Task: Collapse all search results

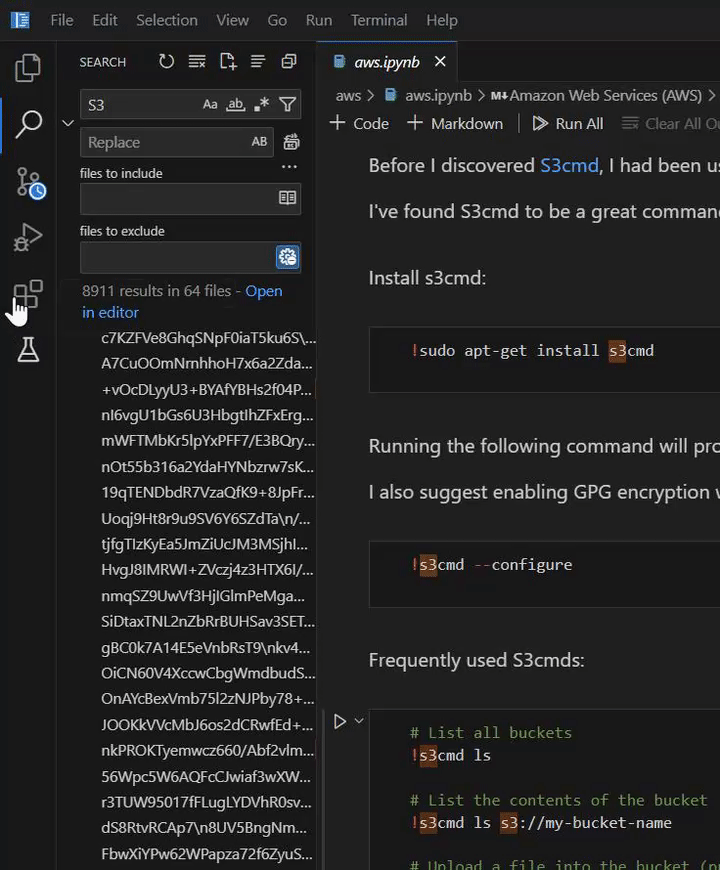Action: (x=258, y=61)
